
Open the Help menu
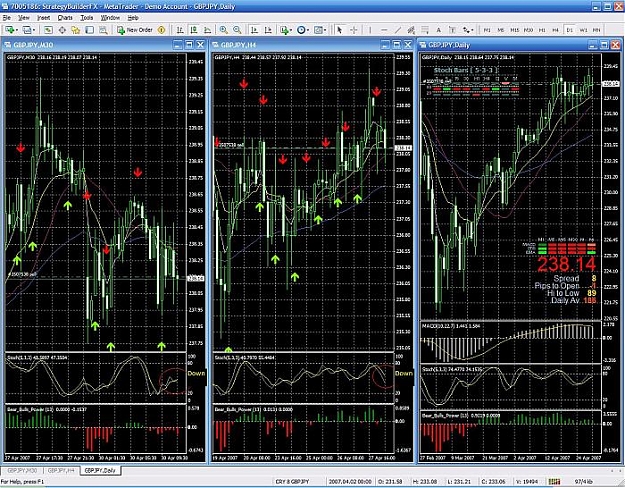[x=133, y=18]
